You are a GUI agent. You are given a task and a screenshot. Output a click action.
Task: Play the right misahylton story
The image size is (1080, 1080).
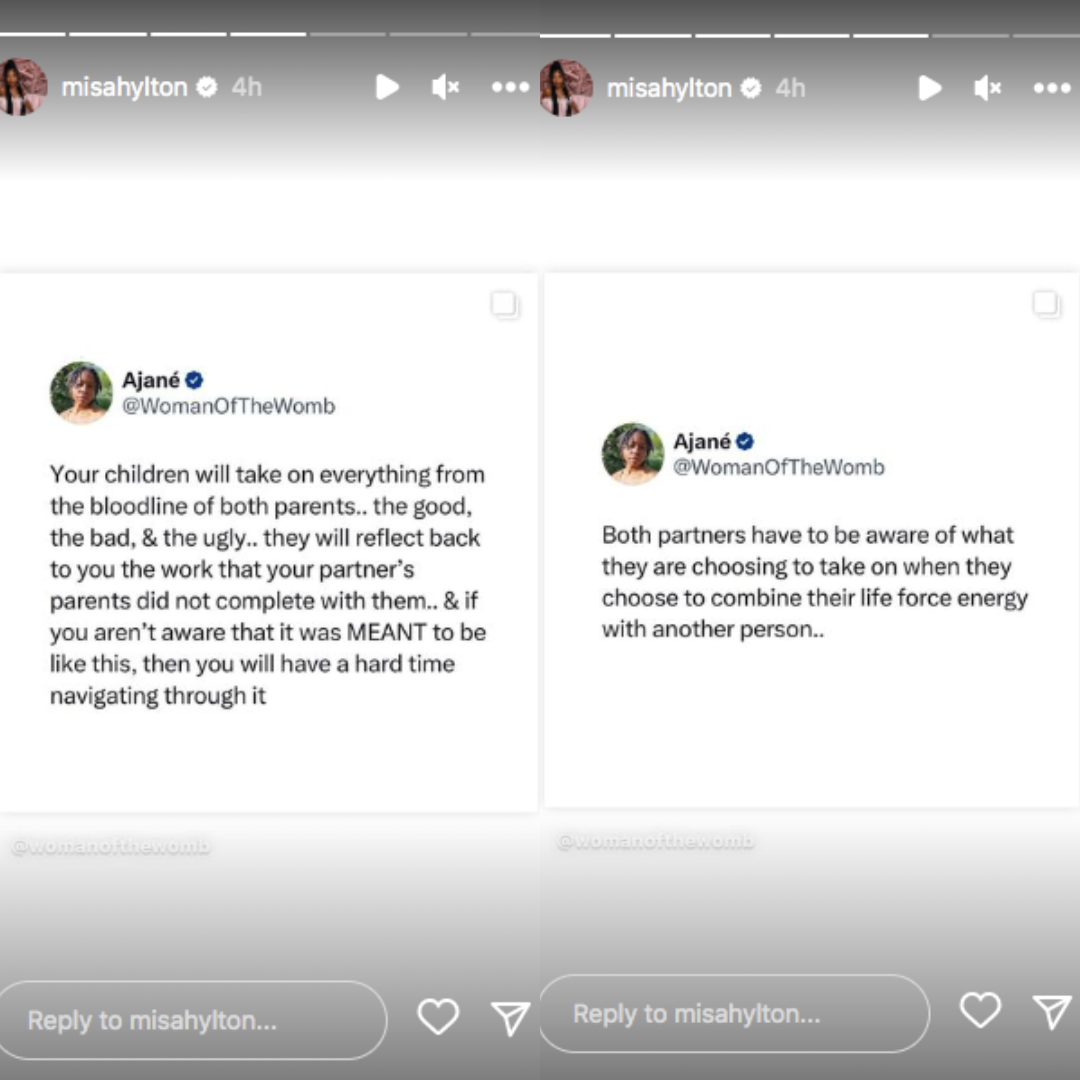[930, 88]
